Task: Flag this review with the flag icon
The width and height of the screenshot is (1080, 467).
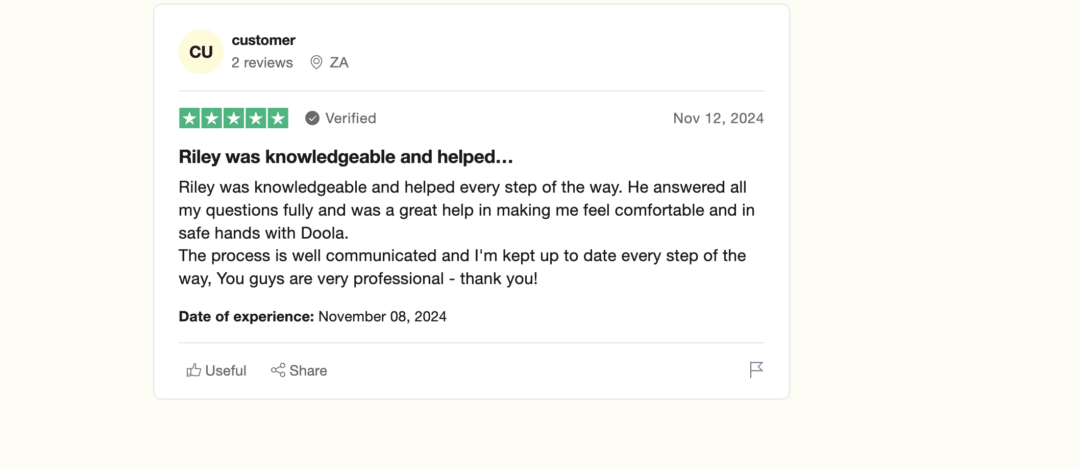Action: pyautogui.click(x=756, y=370)
